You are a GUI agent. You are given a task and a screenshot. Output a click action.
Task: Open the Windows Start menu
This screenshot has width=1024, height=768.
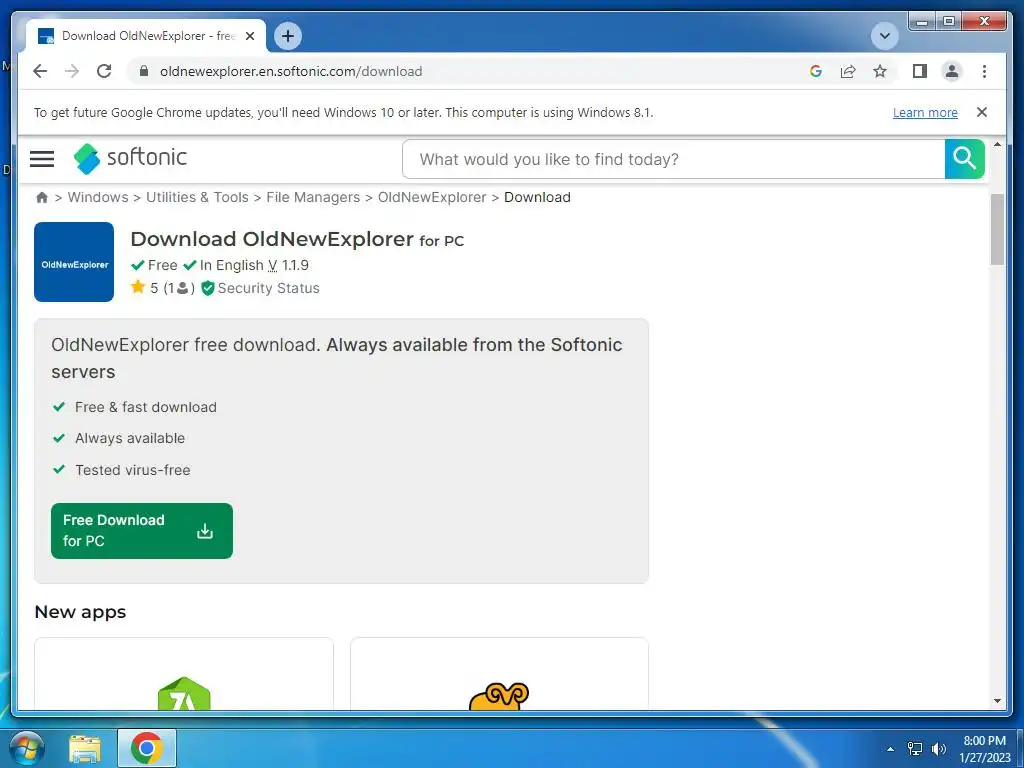(x=25, y=748)
